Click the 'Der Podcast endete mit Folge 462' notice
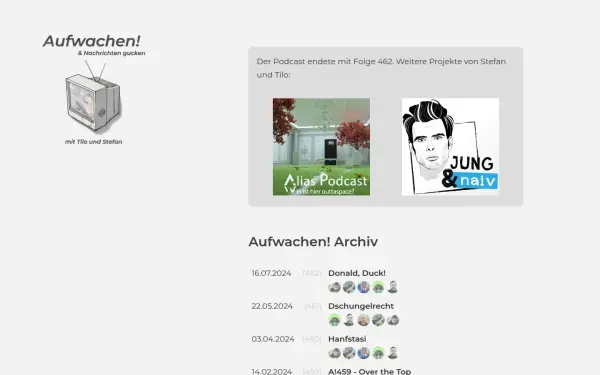Screen dimensions: 600x375 381,68
